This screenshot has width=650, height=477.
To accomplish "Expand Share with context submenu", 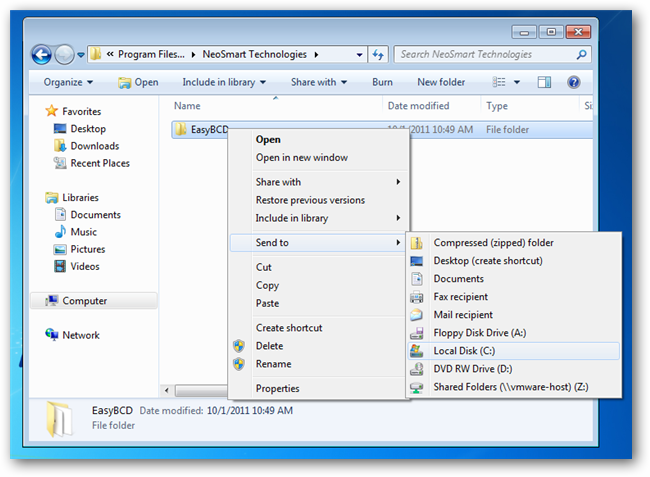I will coord(318,182).
